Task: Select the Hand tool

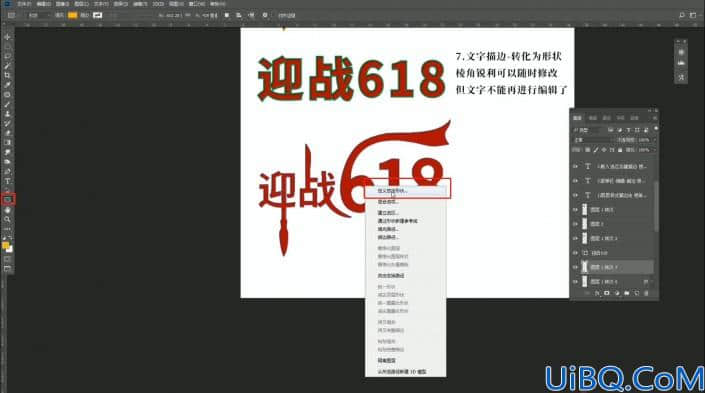Action: (x=7, y=210)
